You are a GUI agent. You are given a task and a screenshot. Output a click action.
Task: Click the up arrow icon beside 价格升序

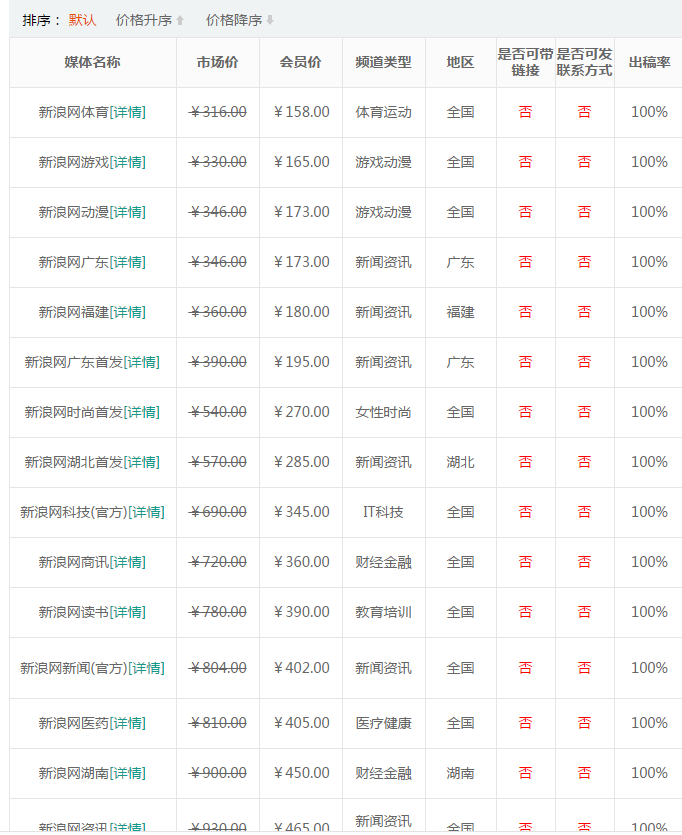180,20
